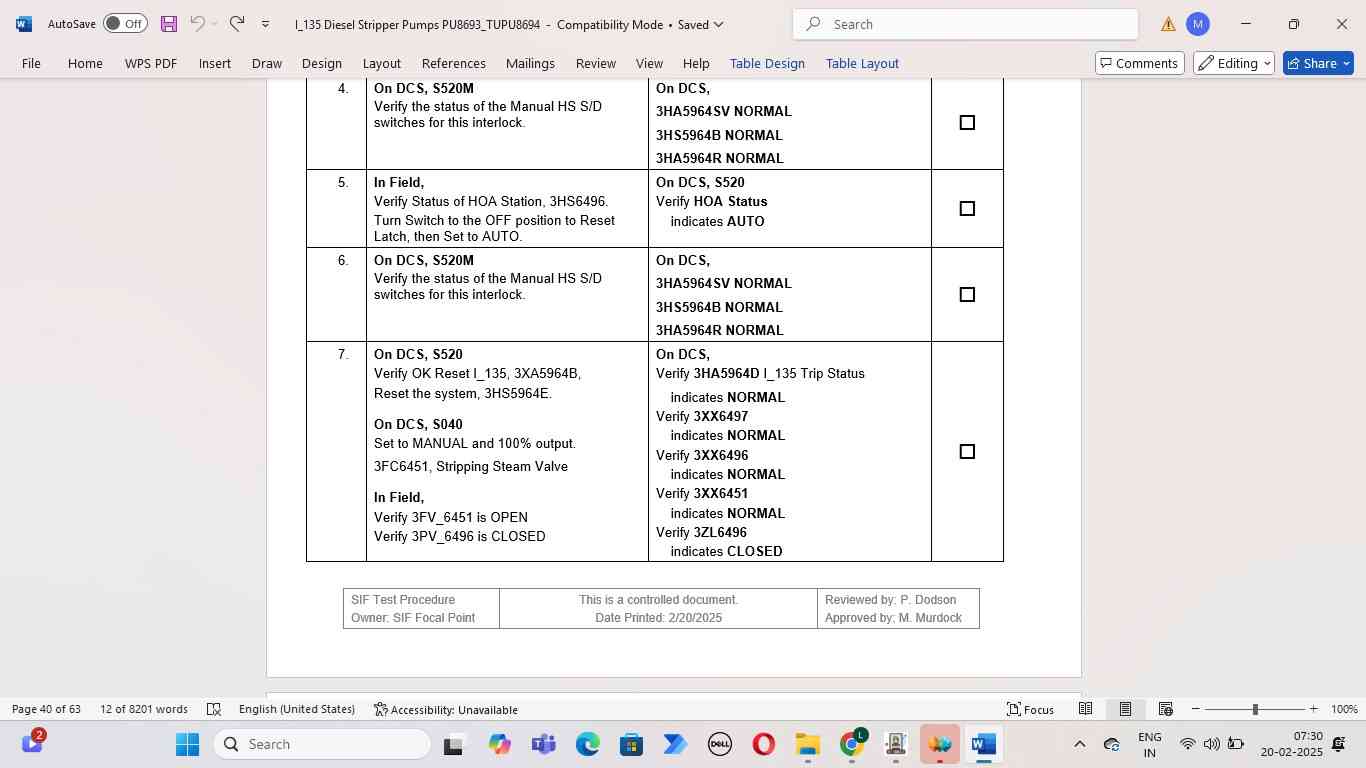Click Page 40 of 63 in status bar
Screen dimensions: 1366x768
pyautogui.click(x=46, y=709)
